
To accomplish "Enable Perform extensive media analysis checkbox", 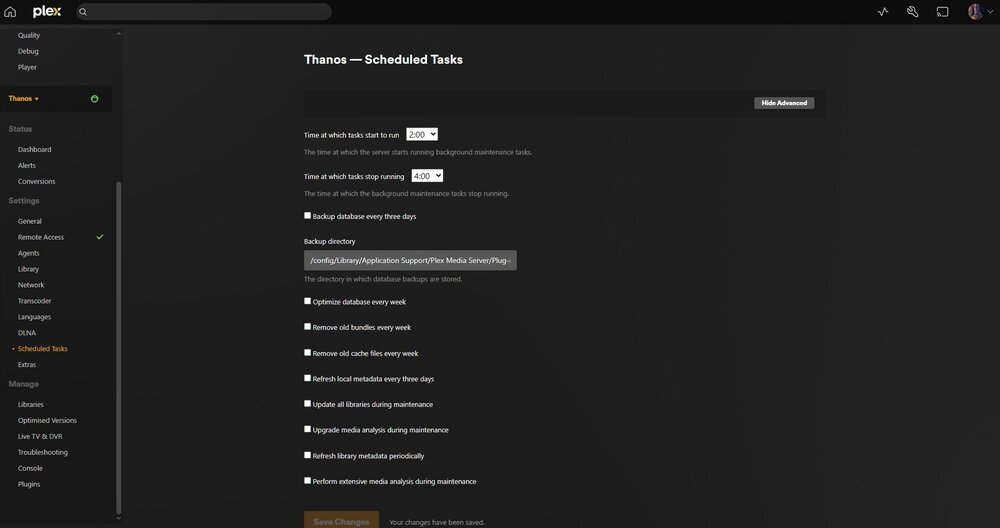I will pos(307,481).
